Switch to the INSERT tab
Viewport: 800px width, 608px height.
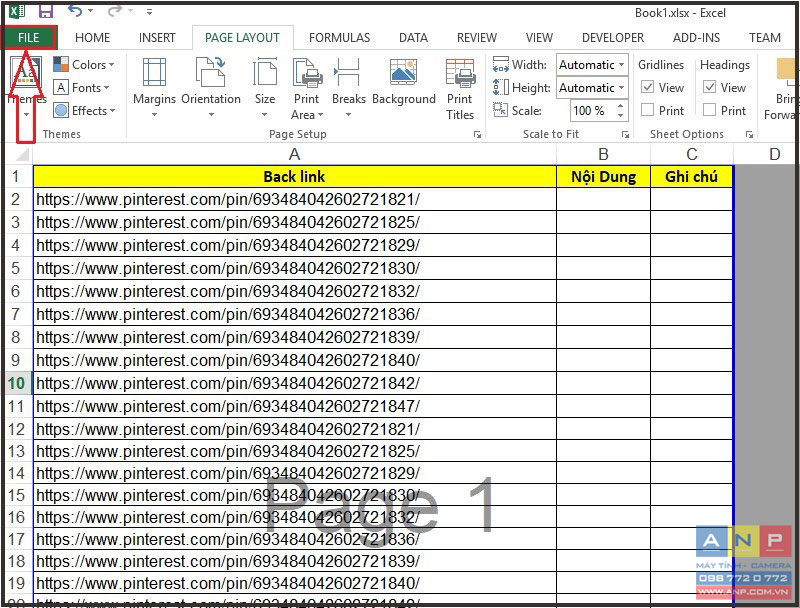pos(157,38)
